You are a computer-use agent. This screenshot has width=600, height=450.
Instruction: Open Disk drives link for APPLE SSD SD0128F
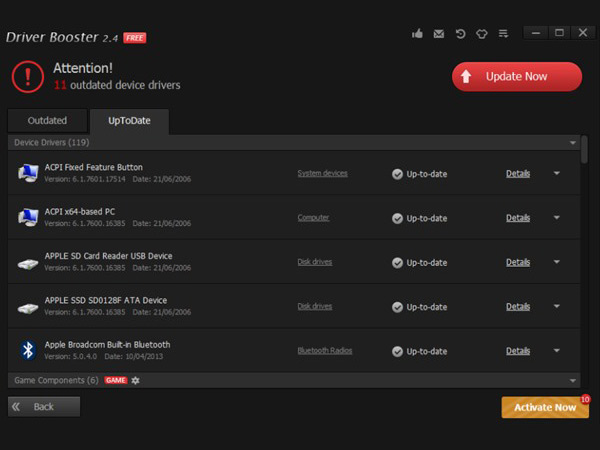click(x=315, y=307)
